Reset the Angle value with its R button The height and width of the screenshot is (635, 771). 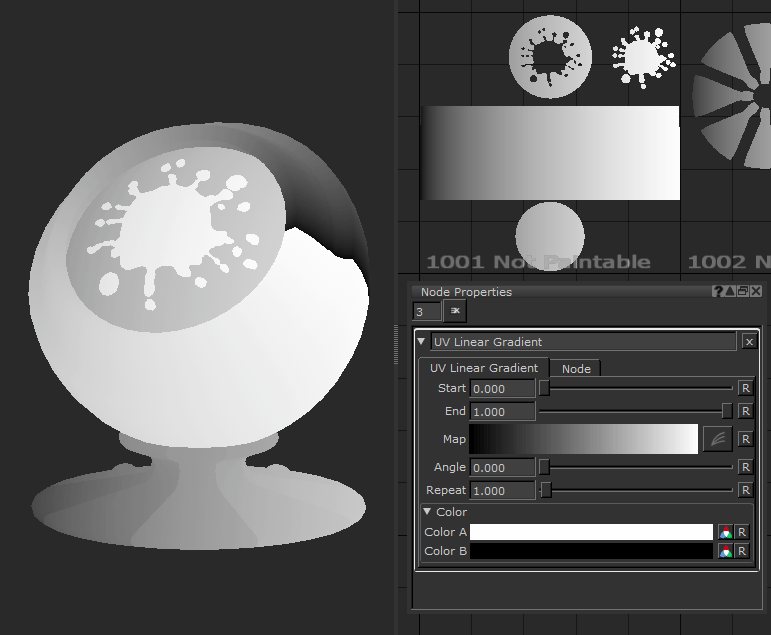pyautogui.click(x=744, y=467)
